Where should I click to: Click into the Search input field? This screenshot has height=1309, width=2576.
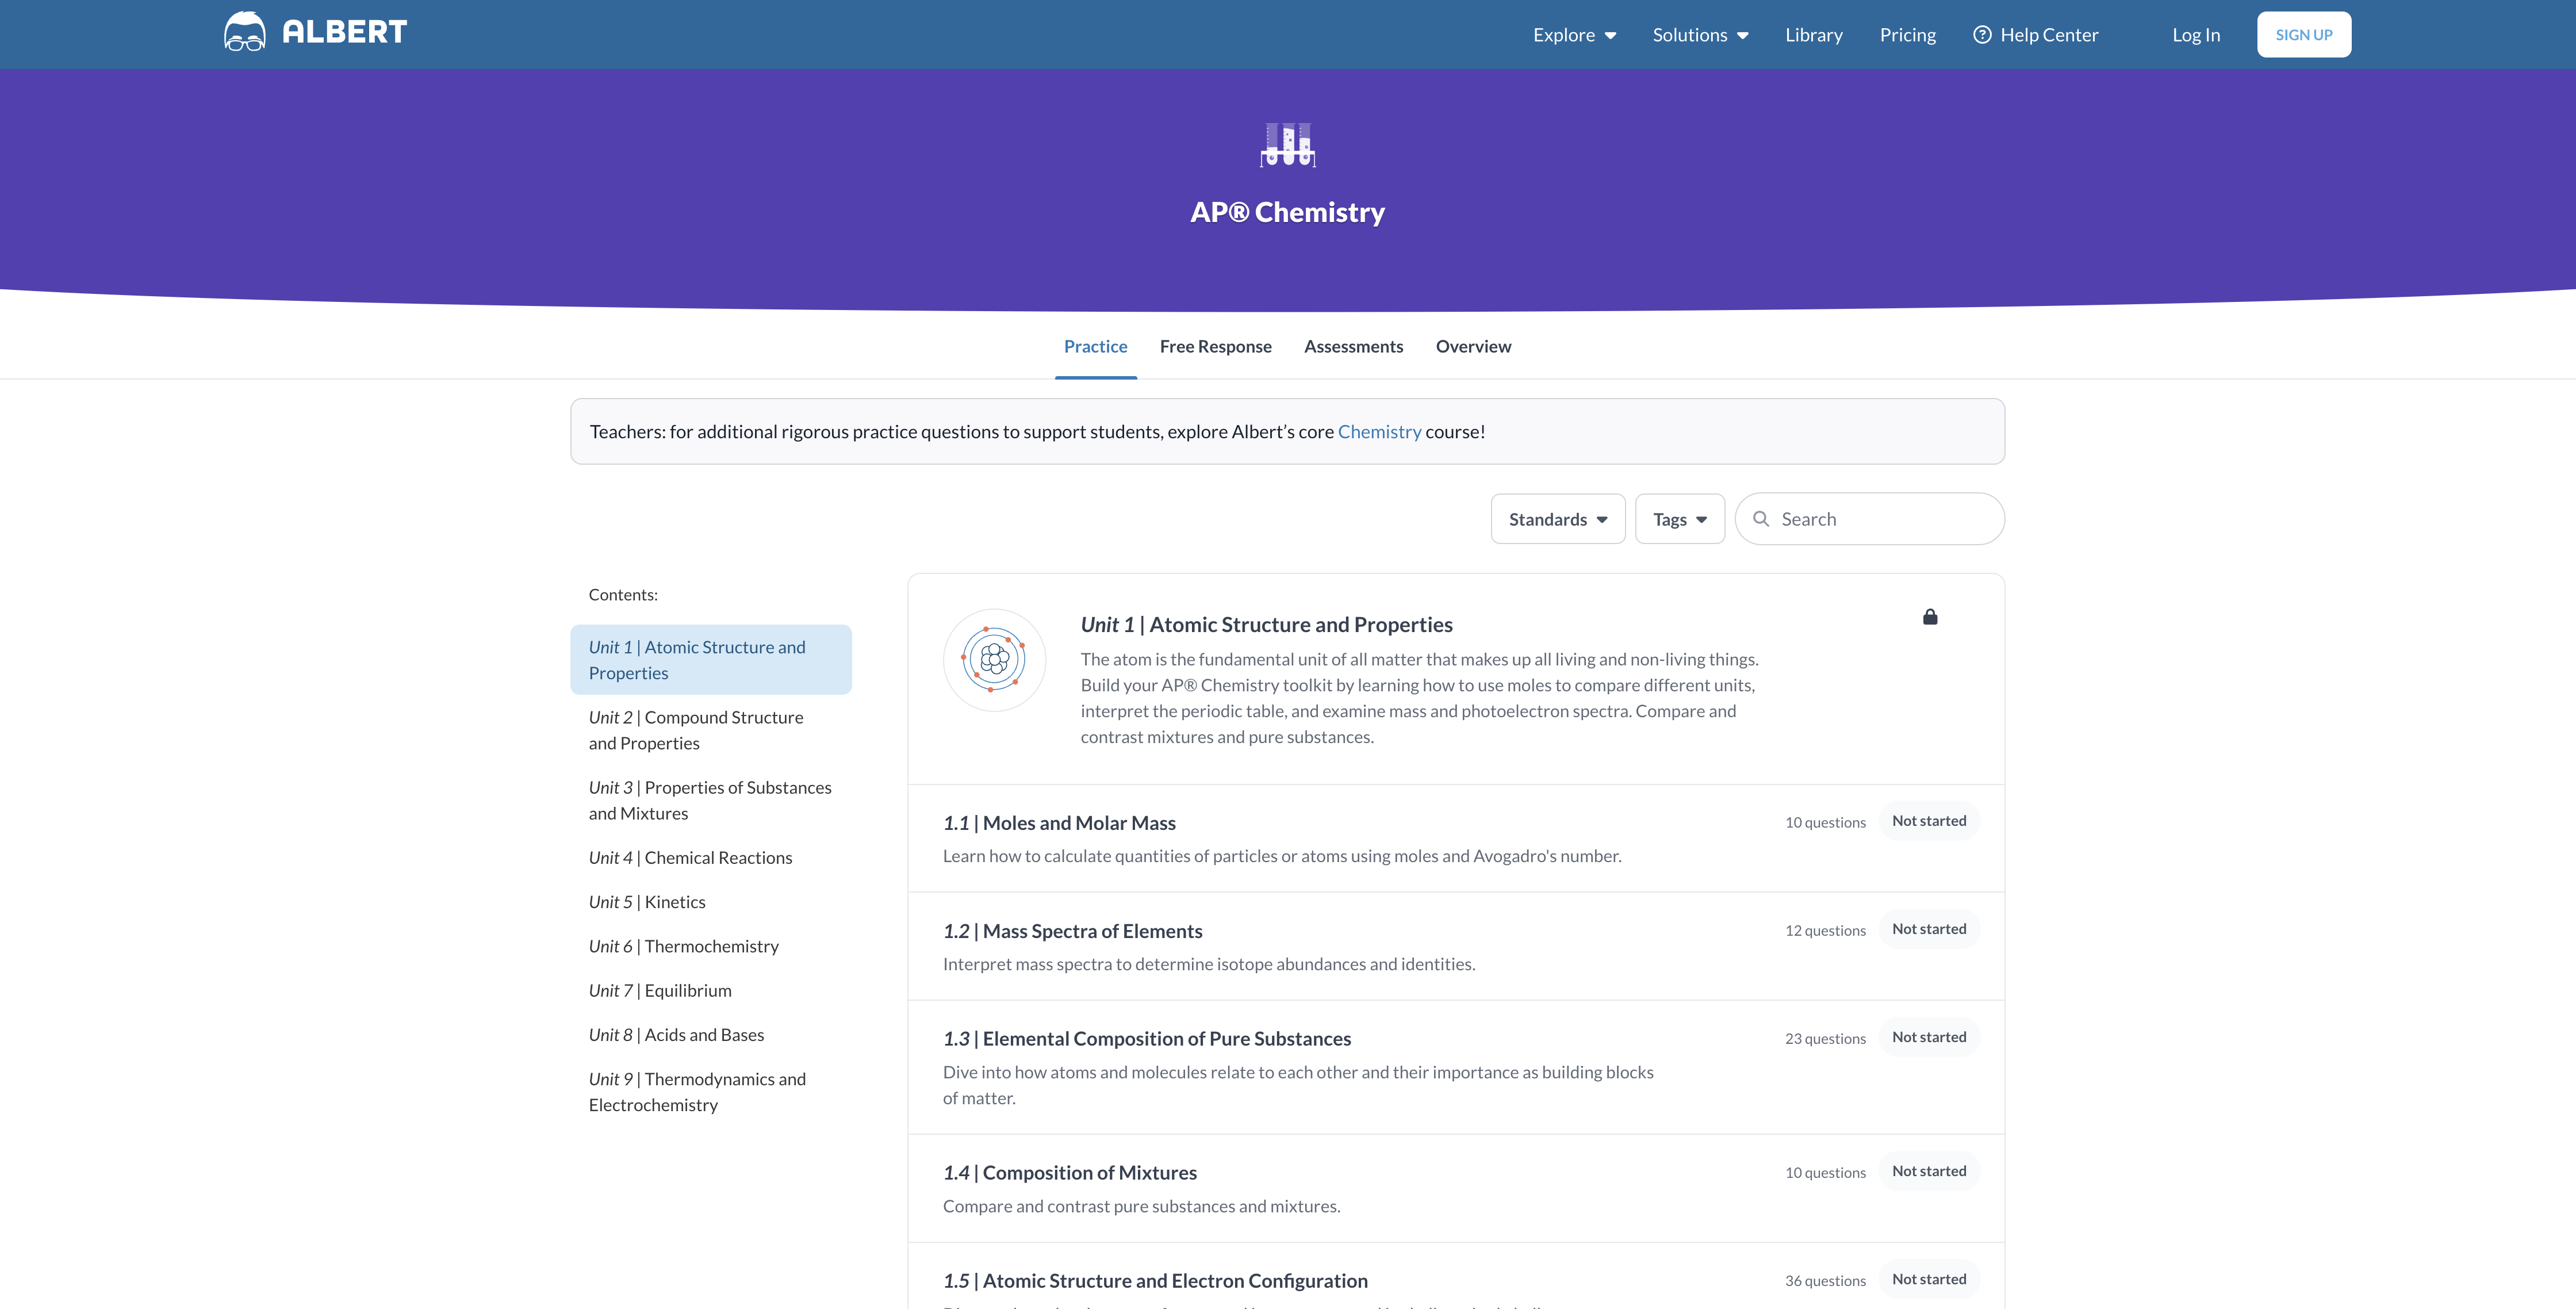[x=1880, y=519]
